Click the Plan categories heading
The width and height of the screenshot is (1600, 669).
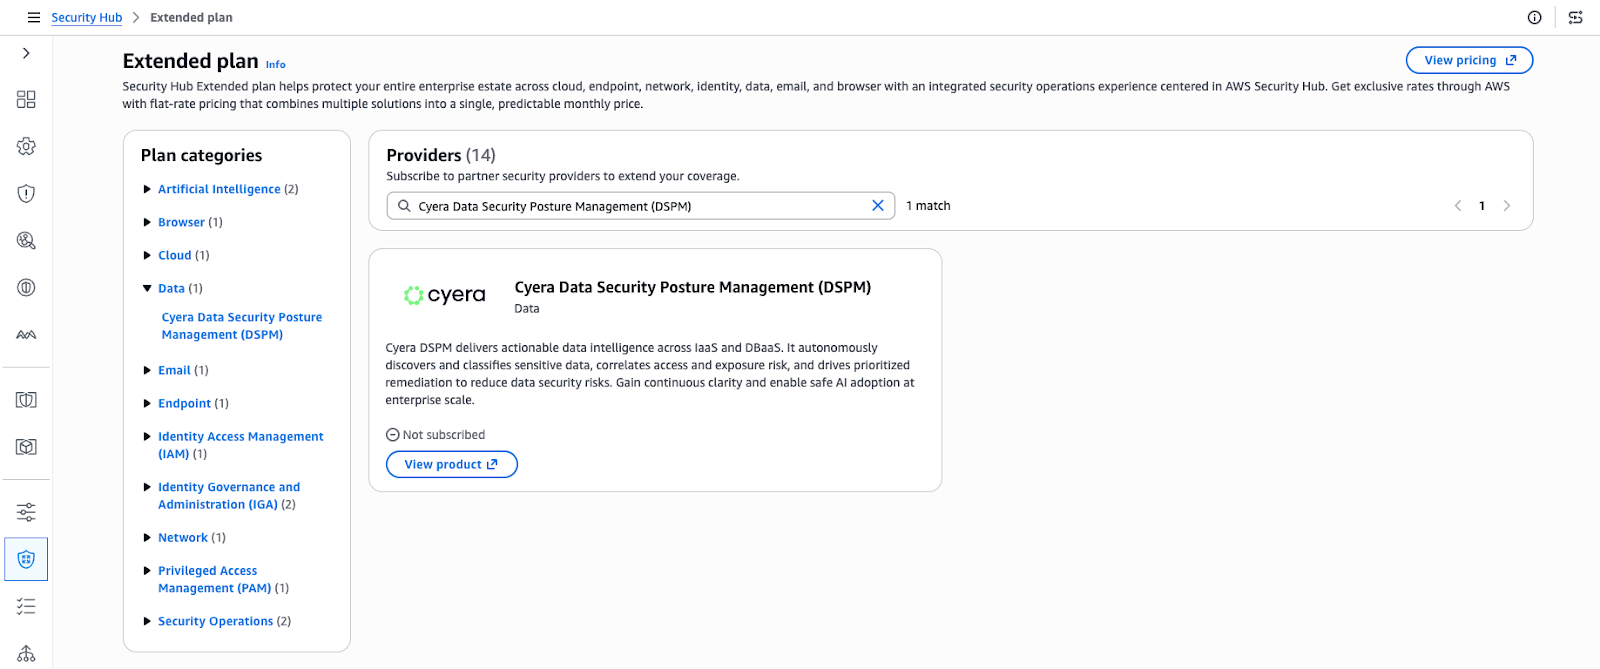(x=201, y=155)
